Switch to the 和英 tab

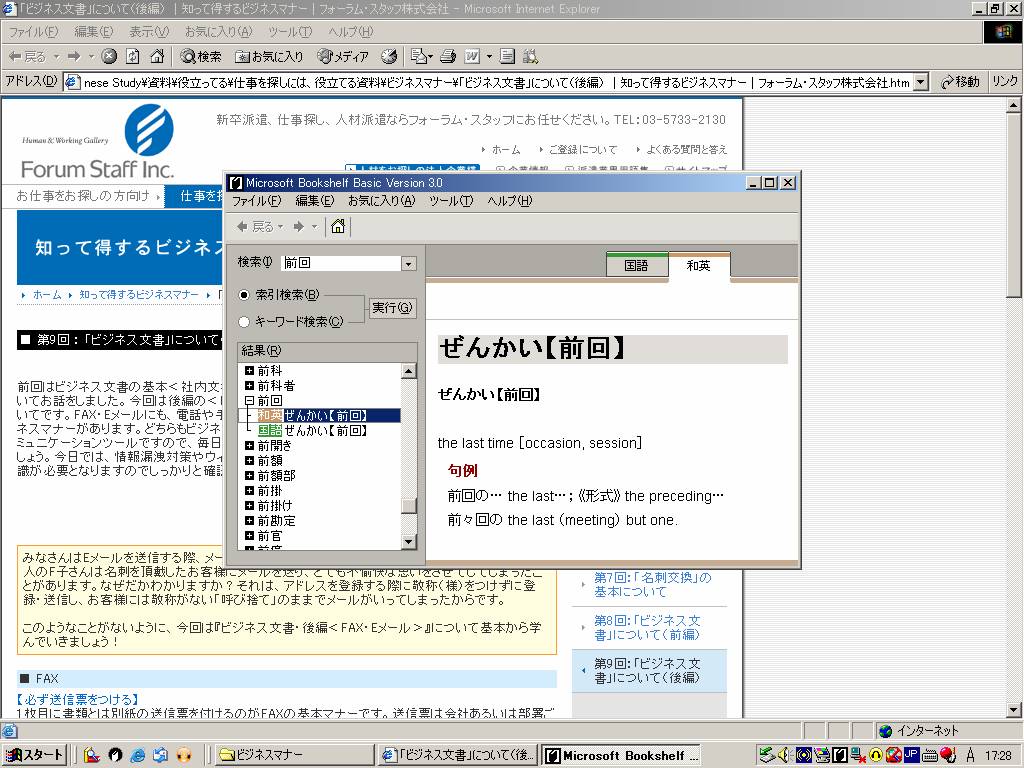click(x=699, y=266)
